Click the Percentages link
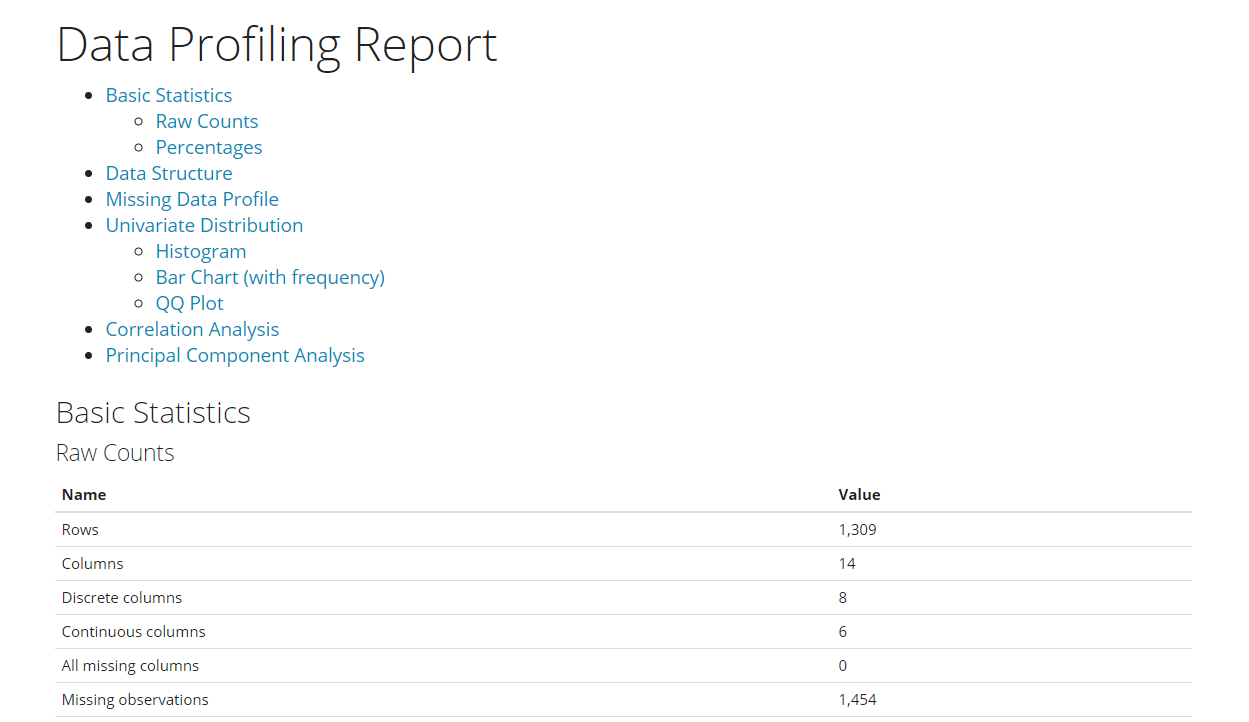This screenshot has width=1249, height=722. [208, 147]
